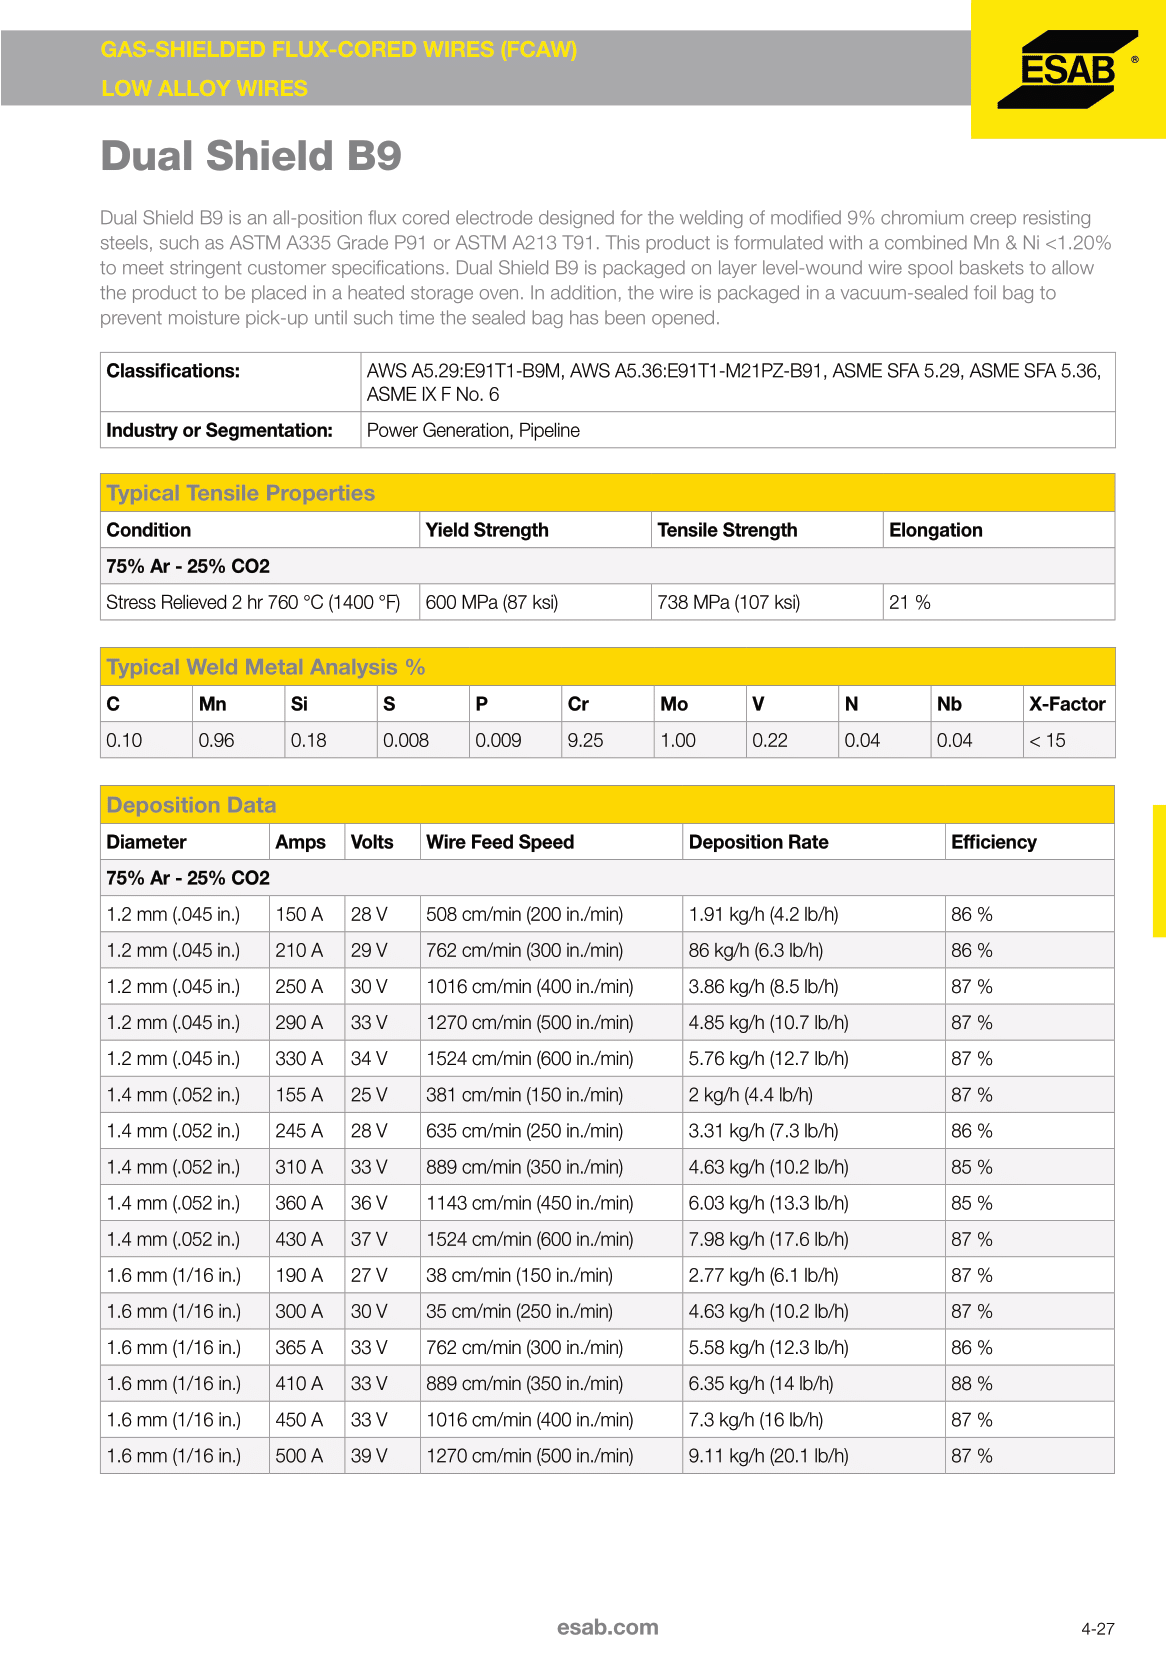Screen dimensions: 1166x1654
Task: Select "508 cm/min (200 in./min)" wire feed speed
Action: tap(525, 914)
